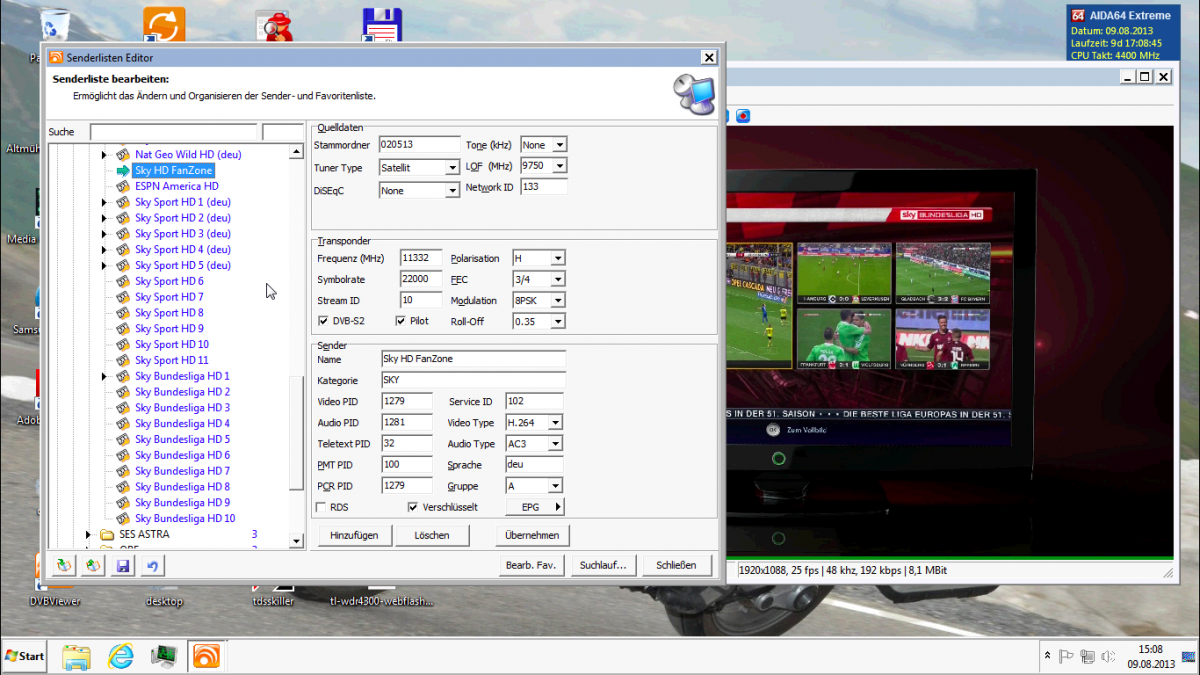Click the import channel list icon button
The image size is (1200, 675).
pyautogui.click(x=64, y=566)
